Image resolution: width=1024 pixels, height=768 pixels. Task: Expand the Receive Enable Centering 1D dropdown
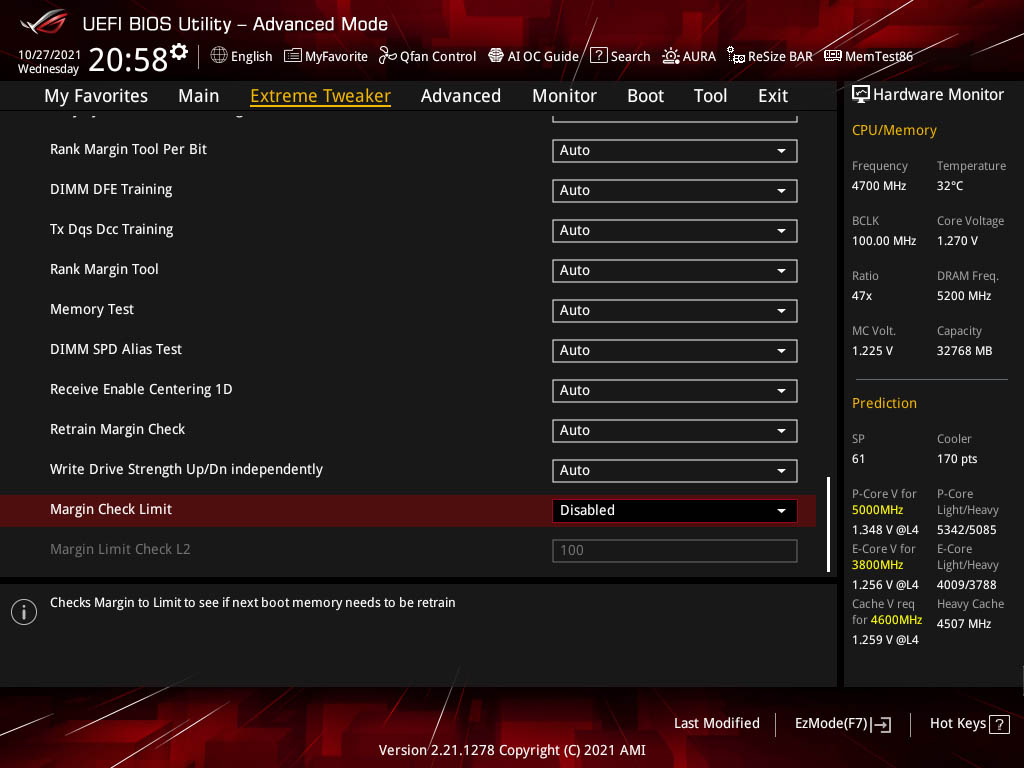point(675,391)
